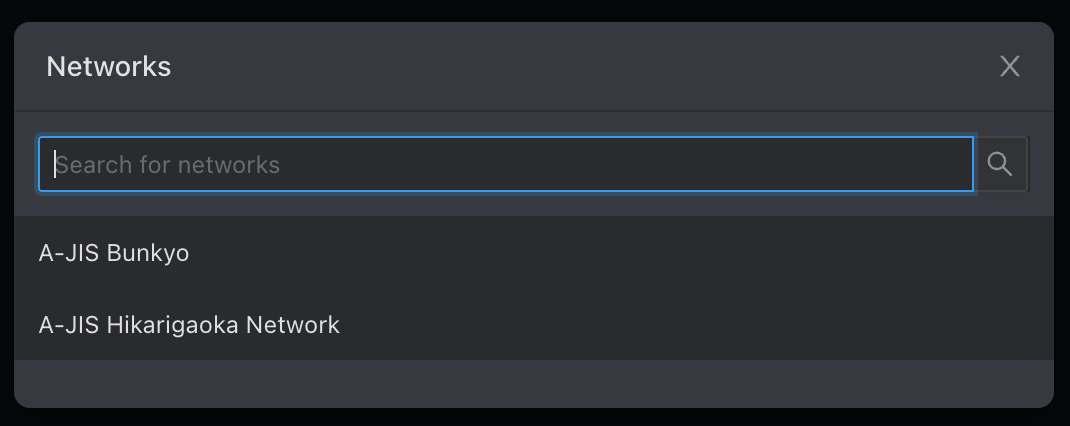Pick A-JIS Hikarigaoka Network from the list
The image size is (1070, 426).
(189, 325)
